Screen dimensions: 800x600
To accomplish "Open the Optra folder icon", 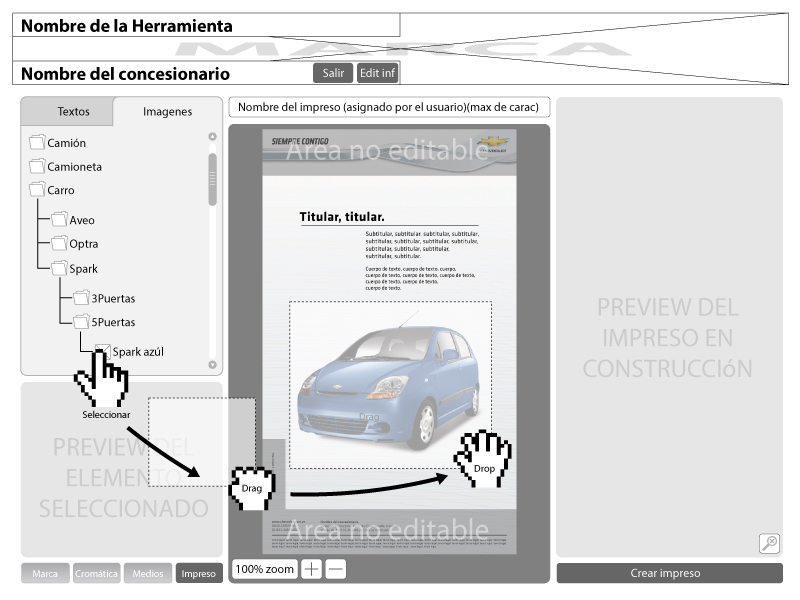I will [59, 243].
